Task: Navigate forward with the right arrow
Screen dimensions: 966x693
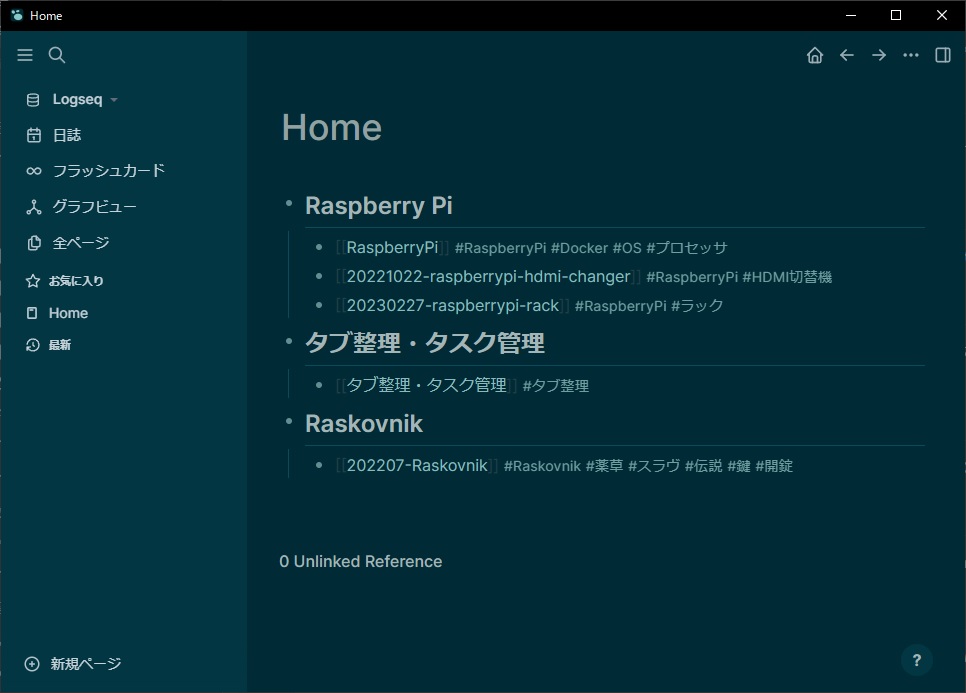Action: coord(879,55)
